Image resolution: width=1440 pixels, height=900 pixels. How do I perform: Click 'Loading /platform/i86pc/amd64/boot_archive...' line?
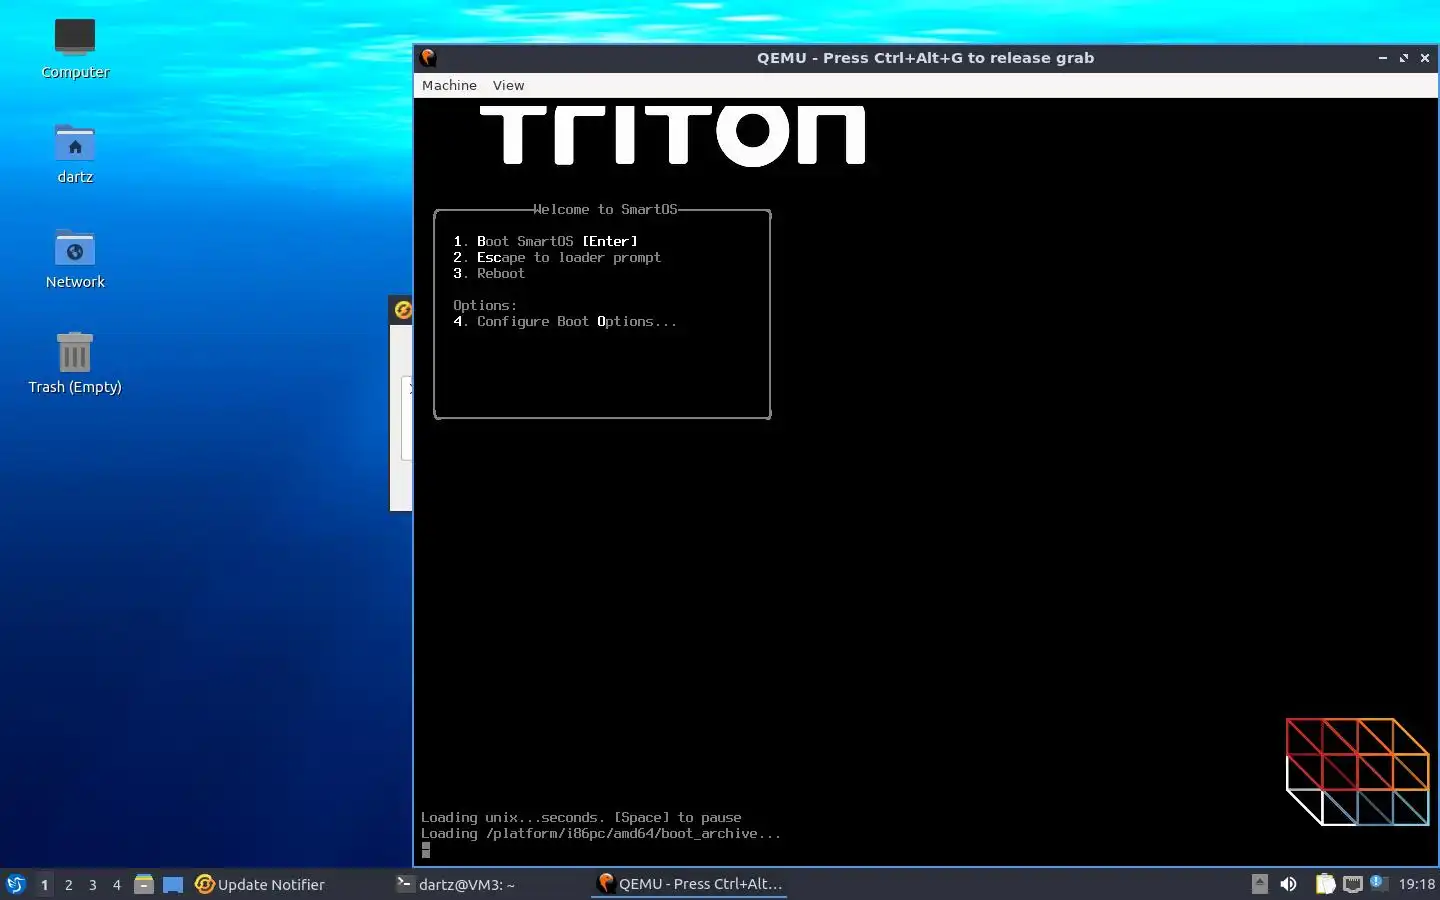click(x=601, y=833)
